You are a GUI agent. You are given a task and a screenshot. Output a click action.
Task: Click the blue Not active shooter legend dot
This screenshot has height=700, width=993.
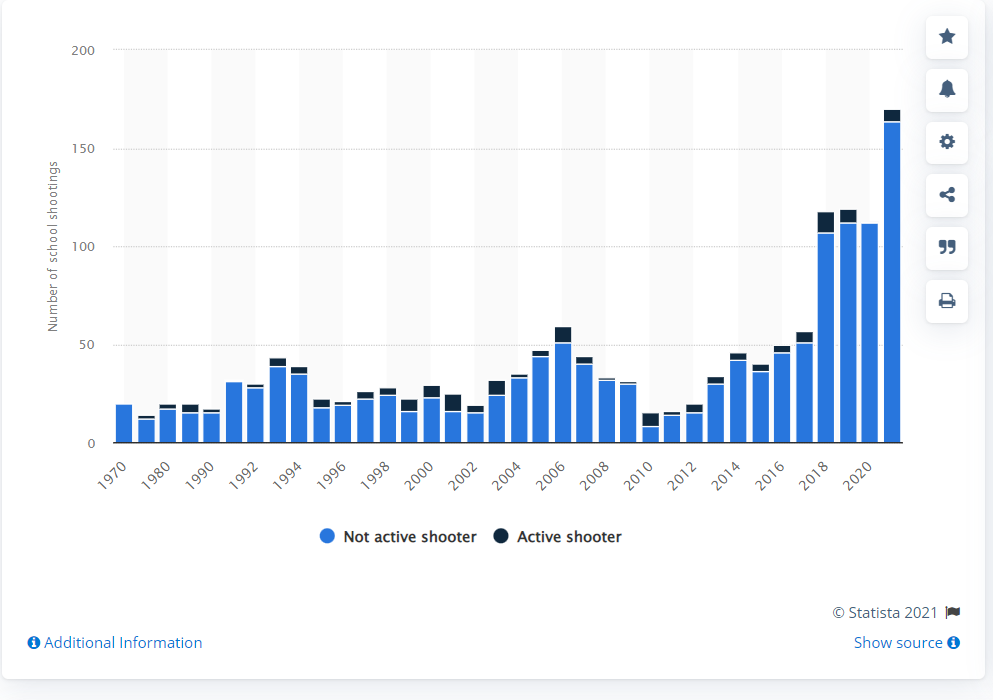click(327, 537)
